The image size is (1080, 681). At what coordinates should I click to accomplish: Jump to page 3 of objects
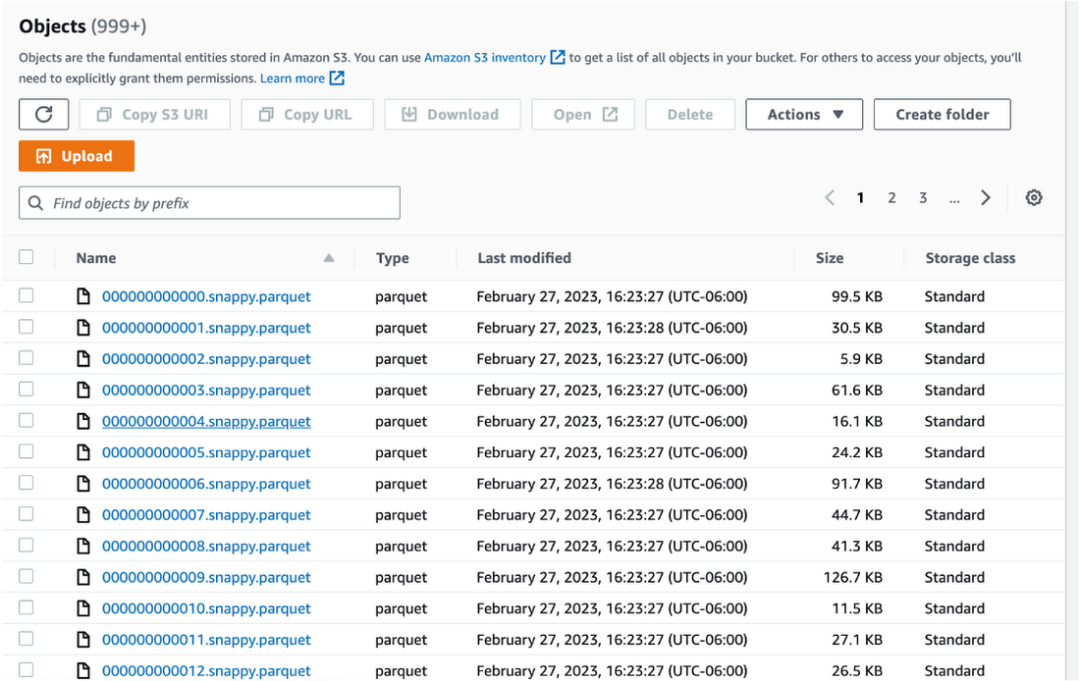point(923,198)
